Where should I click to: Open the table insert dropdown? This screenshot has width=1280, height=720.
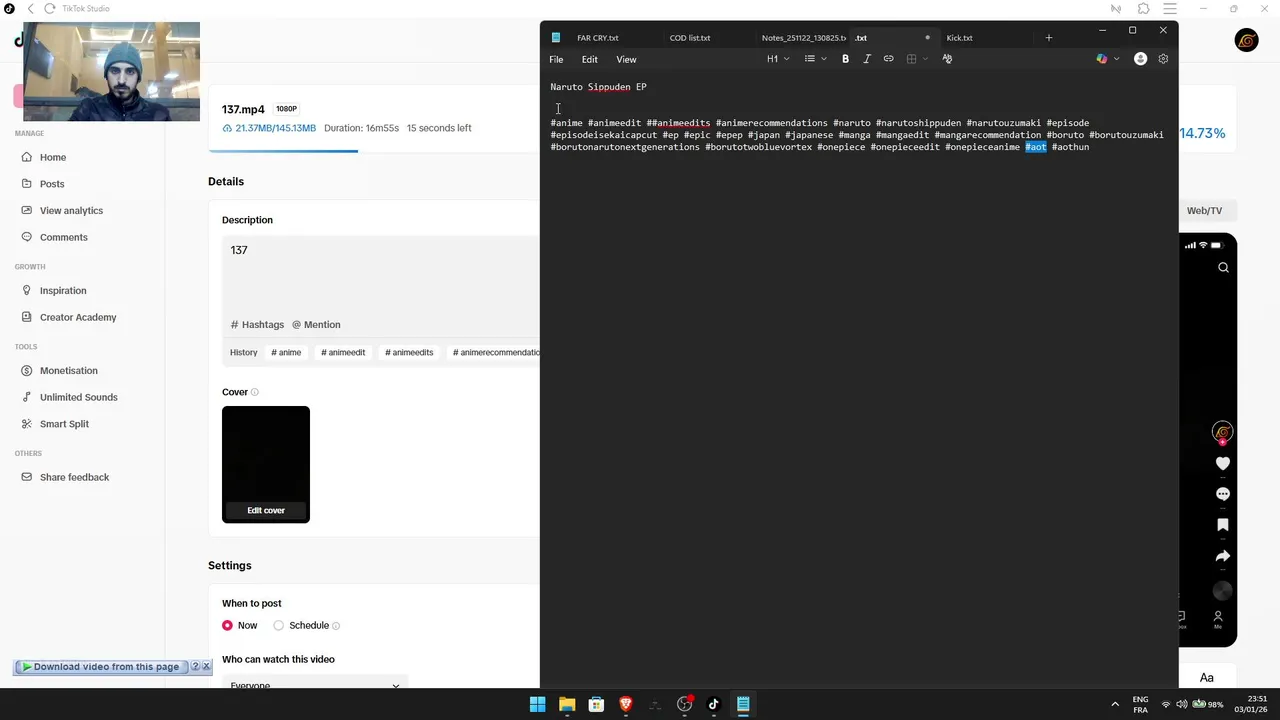tap(917, 59)
